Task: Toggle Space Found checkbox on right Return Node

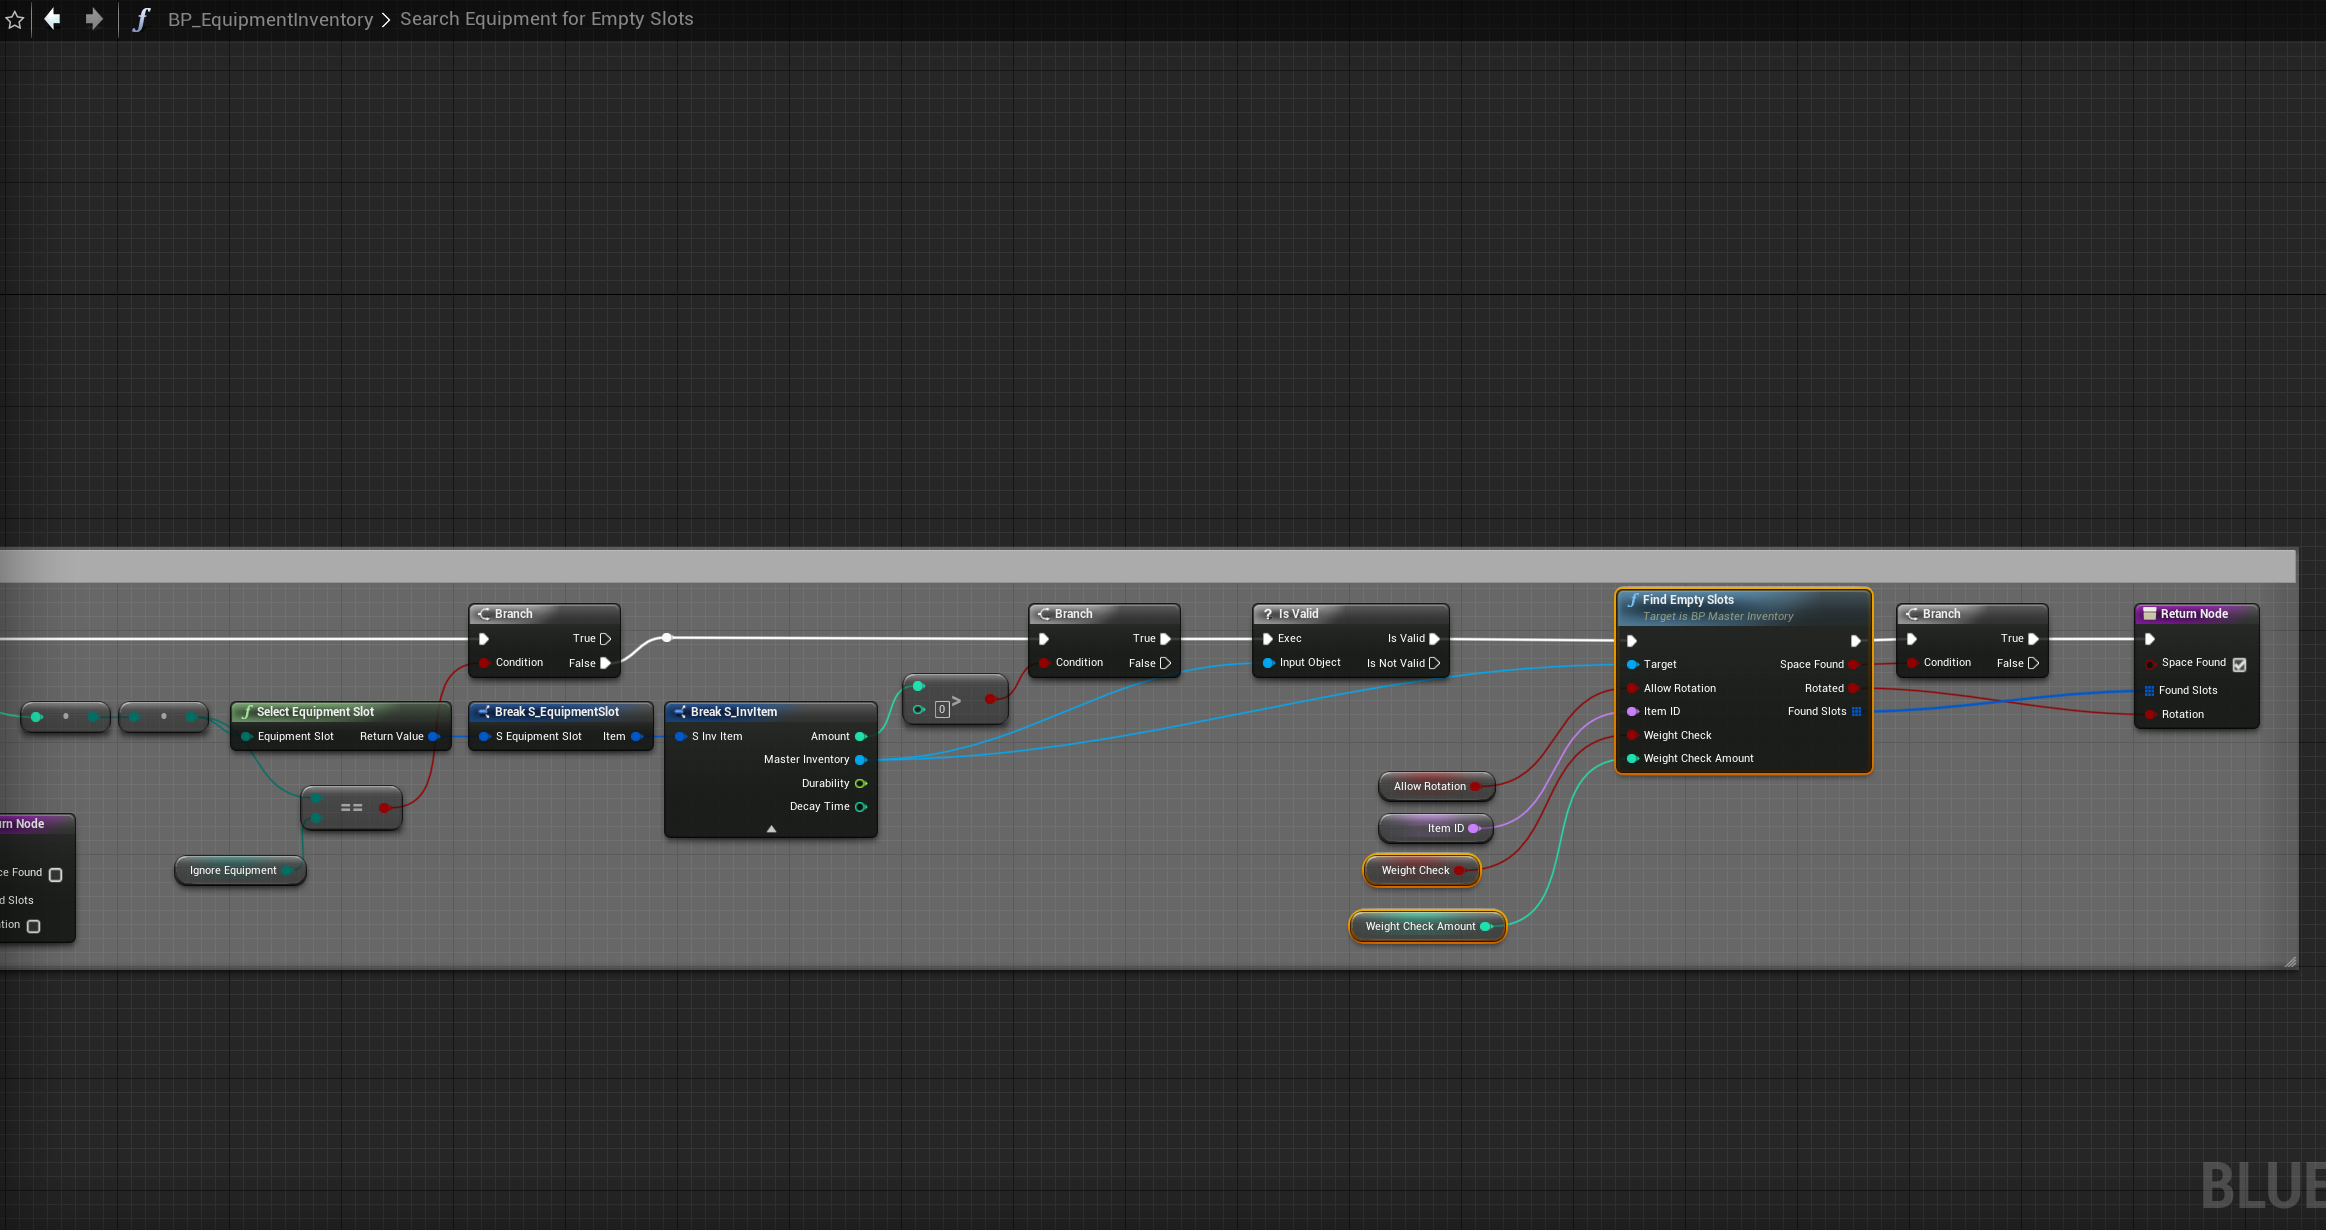Action: pos(2239,664)
